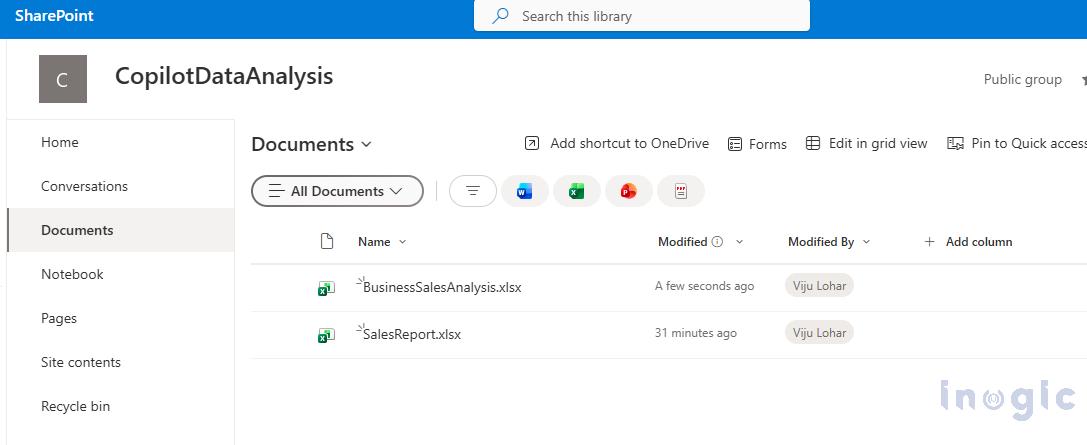
Task: Click the 'A few seconds ago' timestamp
Action: click(x=704, y=286)
